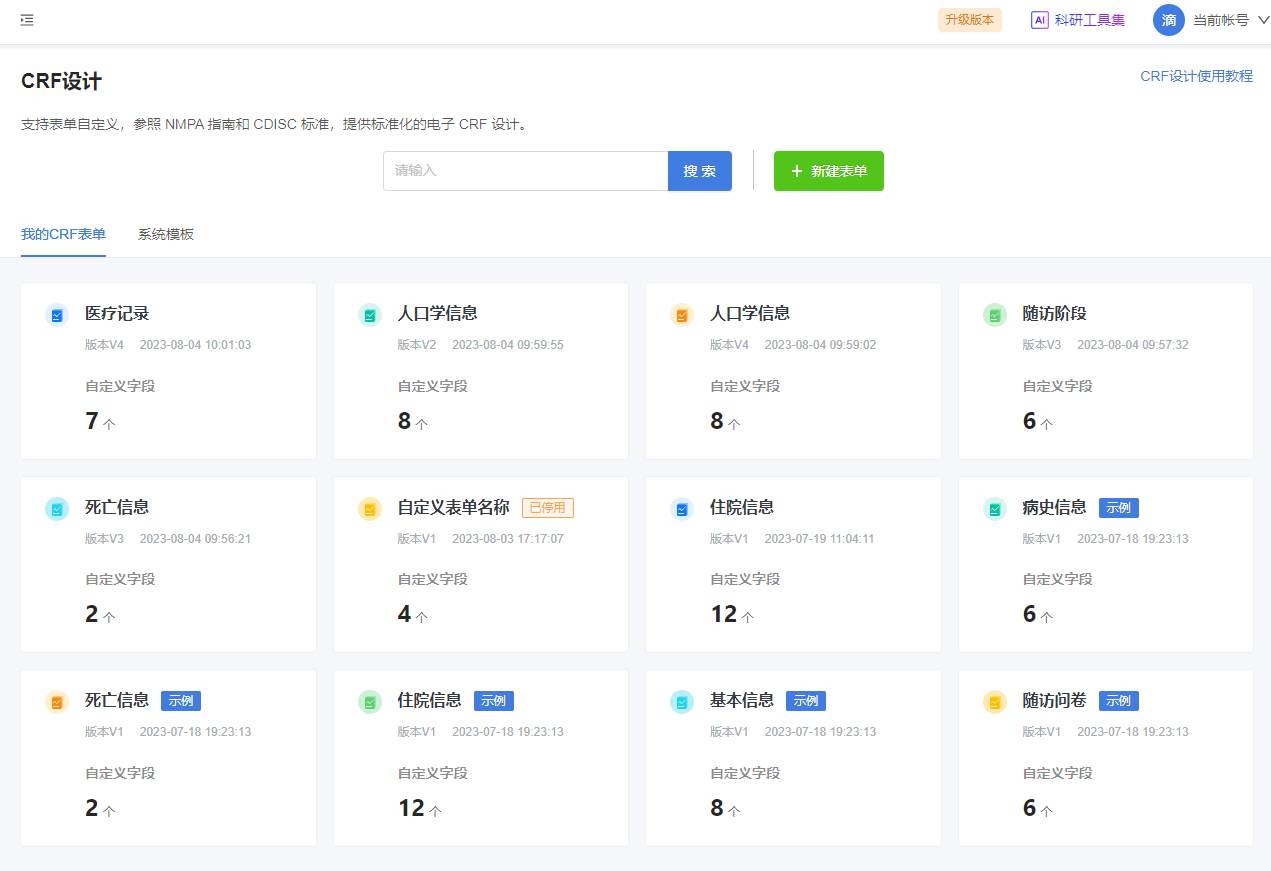Open the CRF设计使用教程 link
Viewport: 1271px width, 871px height.
coord(1196,76)
